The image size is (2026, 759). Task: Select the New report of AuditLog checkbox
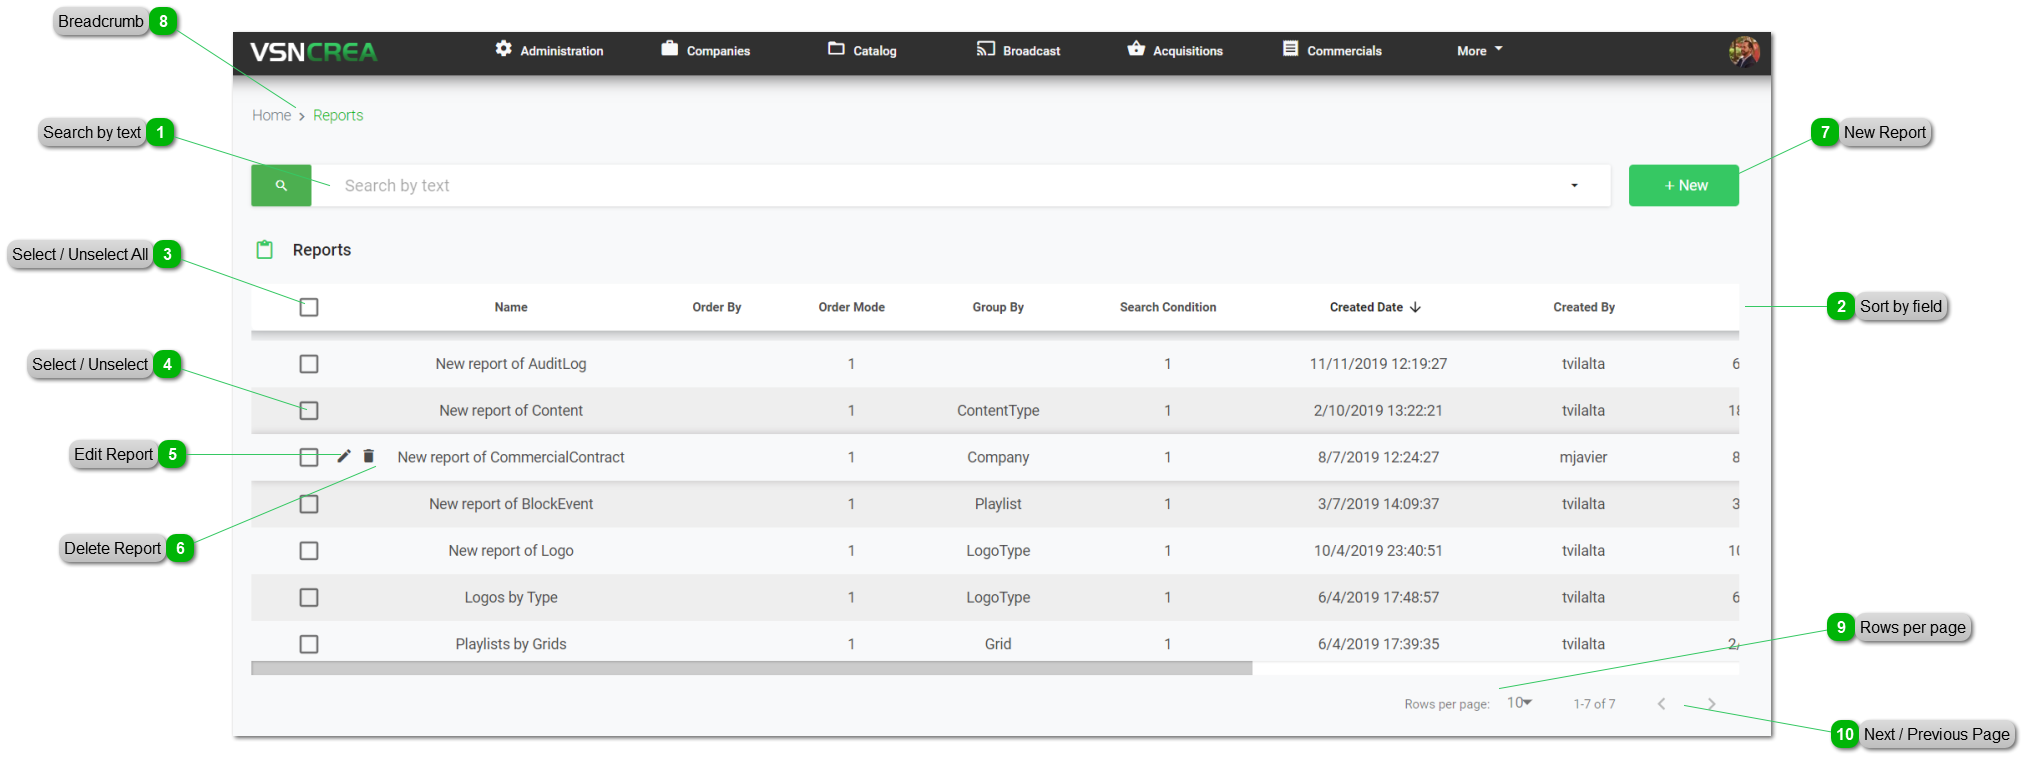(309, 364)
